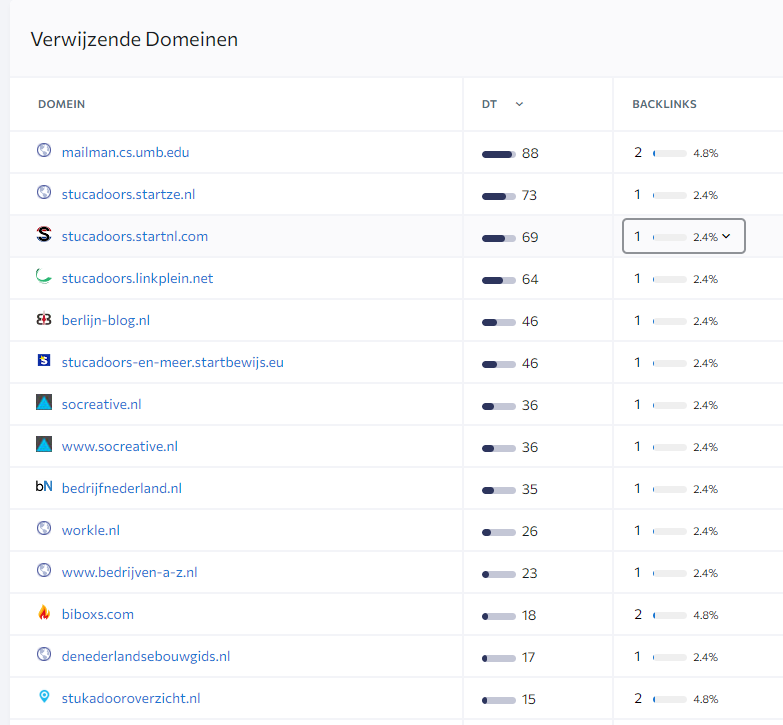
Task: Click the globe favicon beside www.bedrijven-a-z.nl
Action: tap(44, 570)
